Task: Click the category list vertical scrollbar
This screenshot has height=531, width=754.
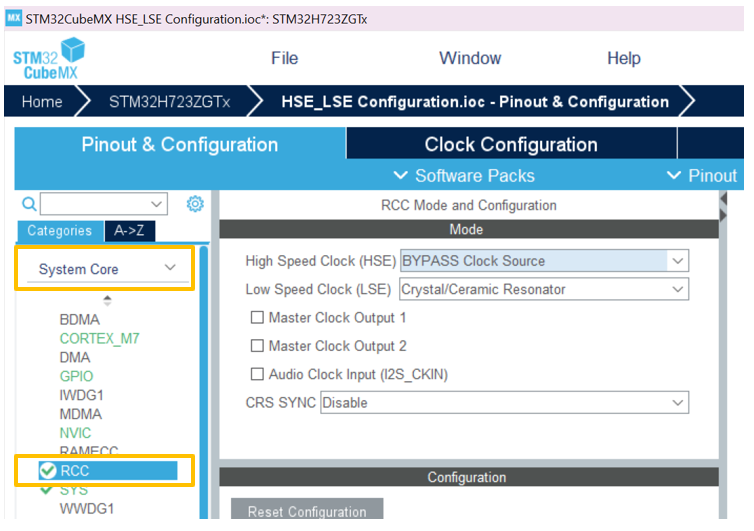Action: pos(204,382)
